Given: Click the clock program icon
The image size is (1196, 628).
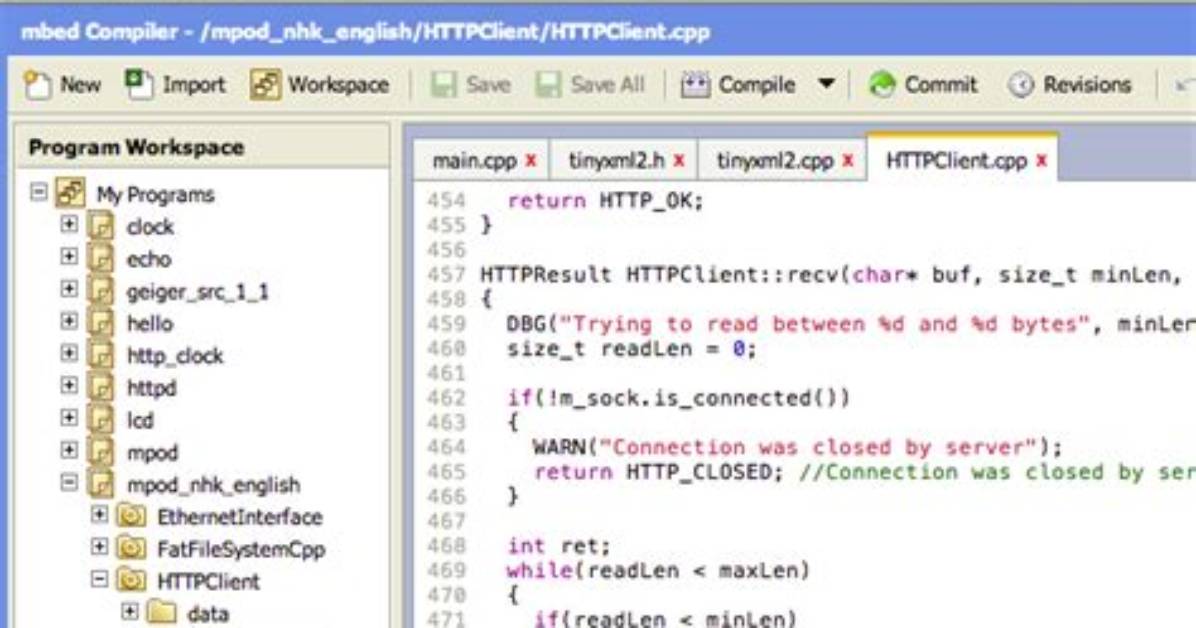Looking at the screenshot, I should pos(101,227).
